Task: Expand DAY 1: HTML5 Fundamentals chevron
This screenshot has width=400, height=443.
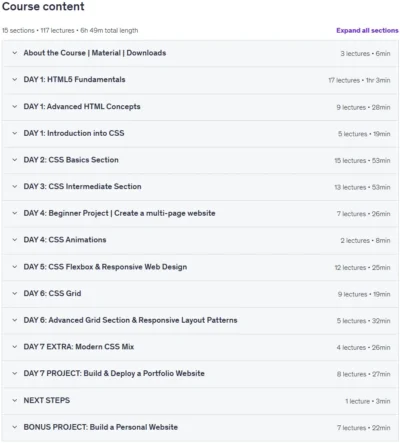Action: tap(15, 80)
